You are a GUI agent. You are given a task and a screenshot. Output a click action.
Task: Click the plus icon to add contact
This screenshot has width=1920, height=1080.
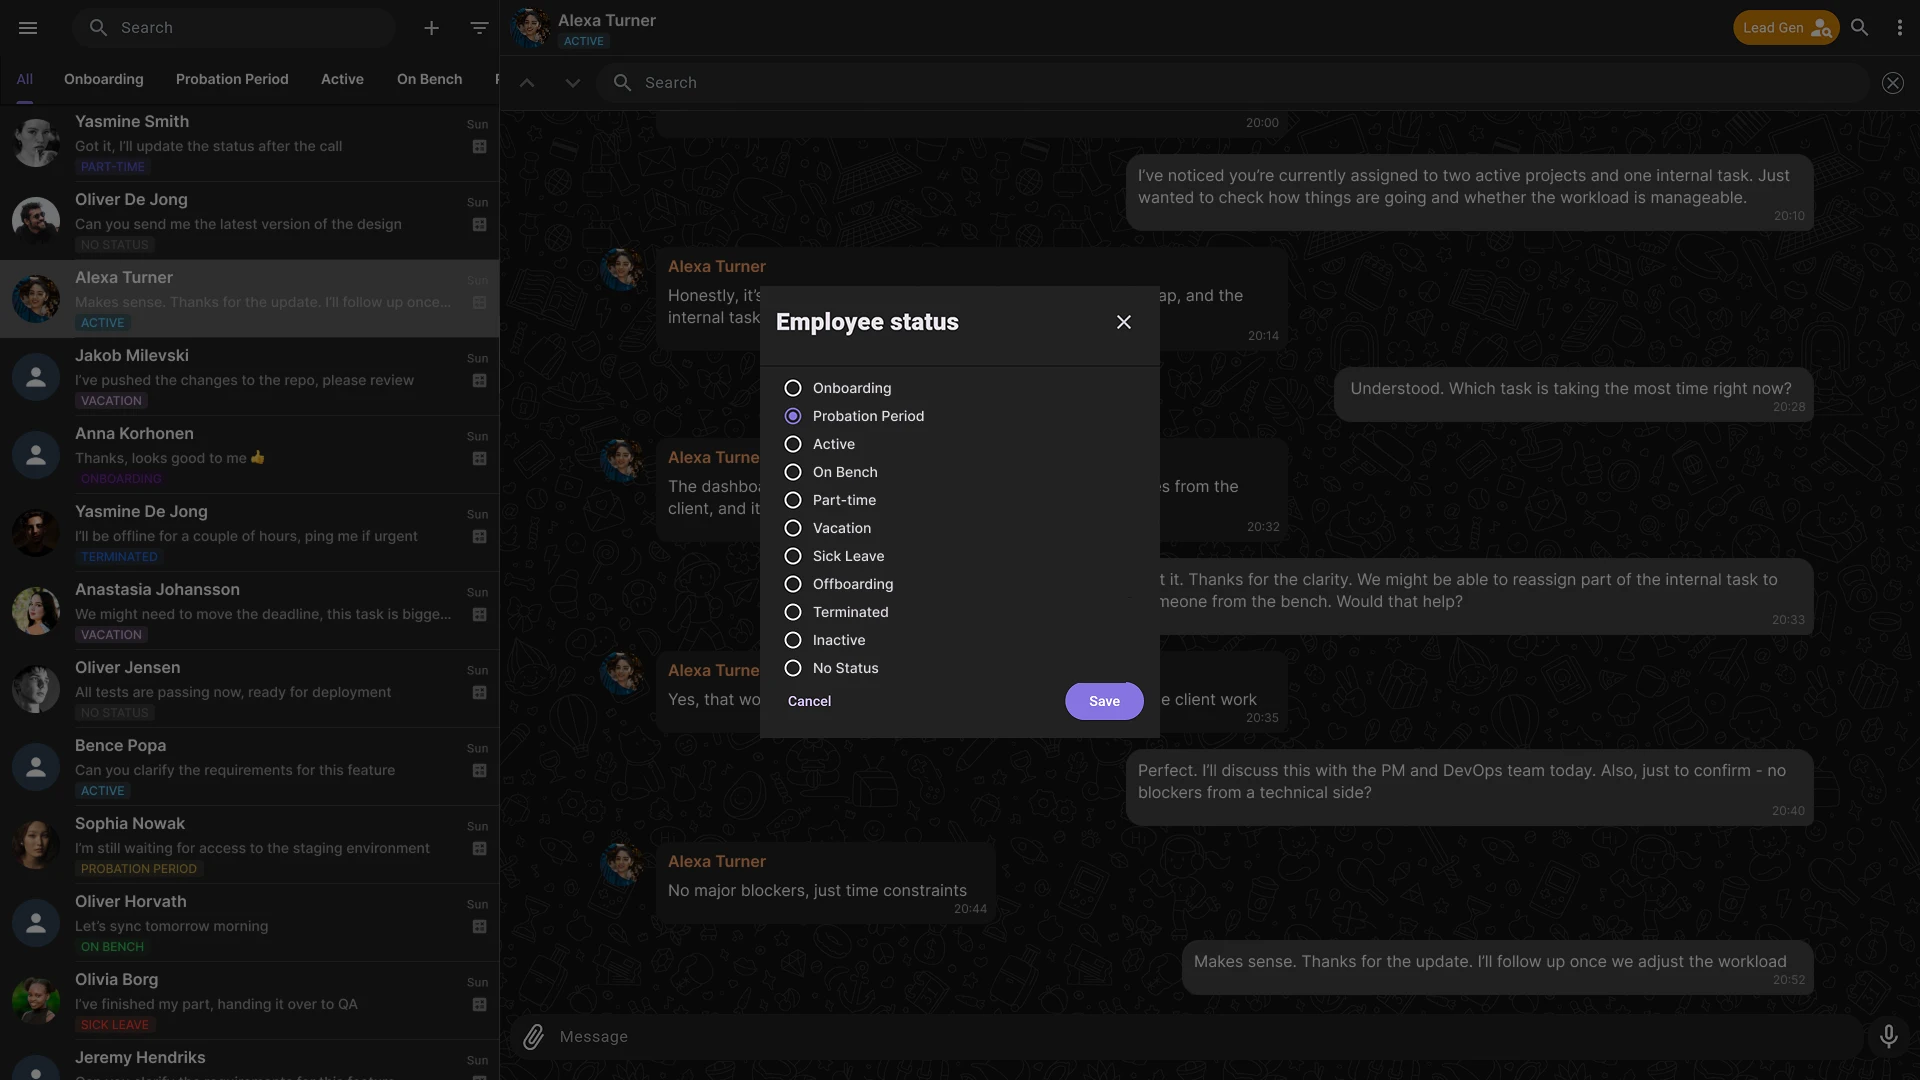(431, 28)
